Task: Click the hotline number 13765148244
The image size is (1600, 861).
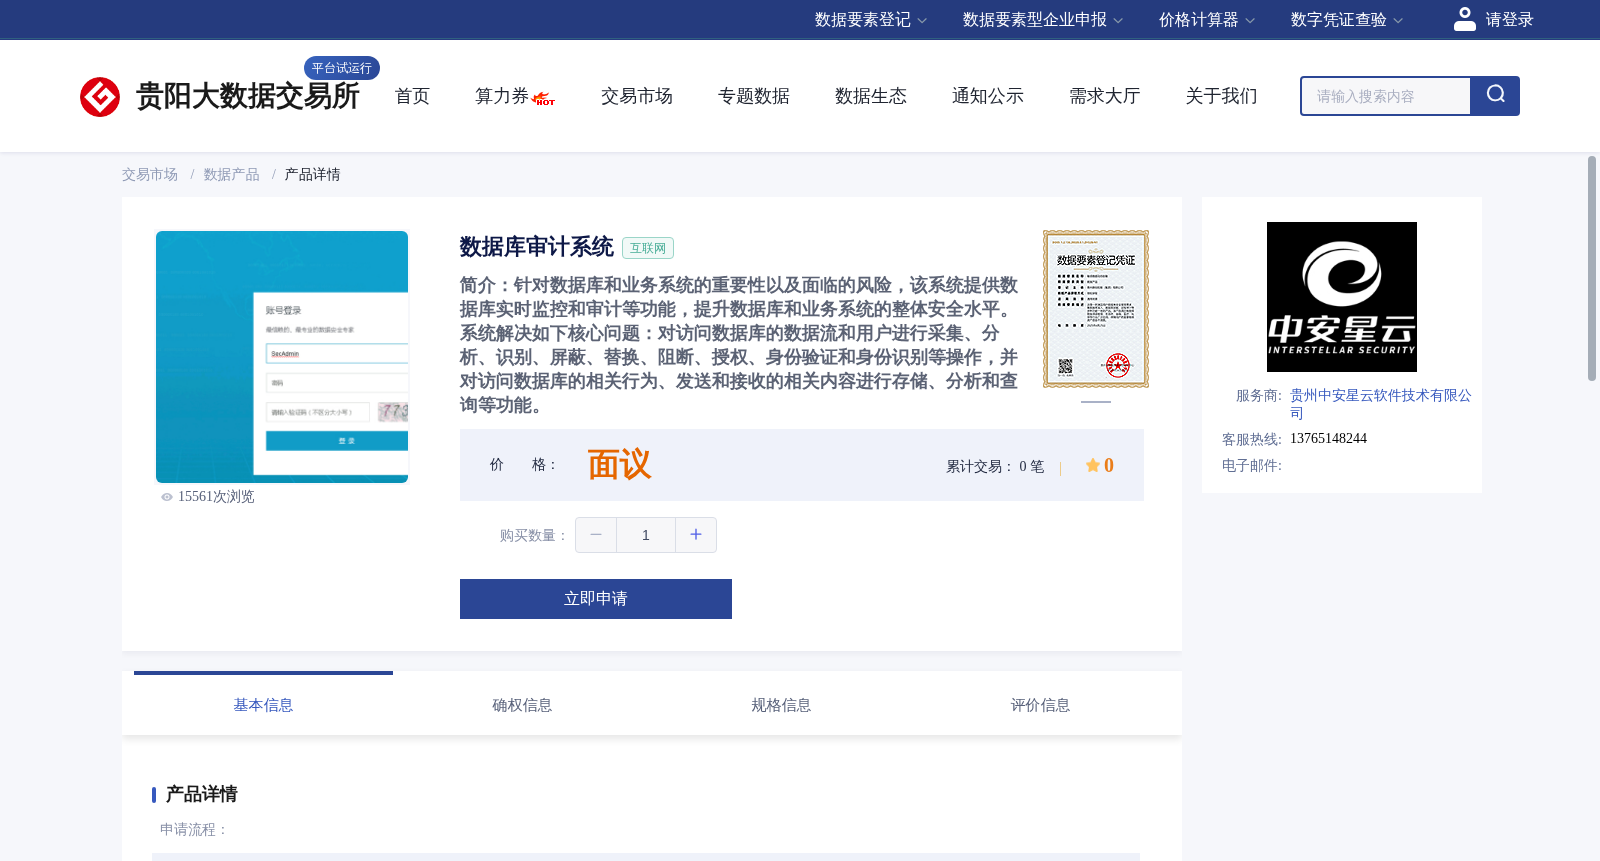Action: pyautogui.click(x=1328, y=438)
